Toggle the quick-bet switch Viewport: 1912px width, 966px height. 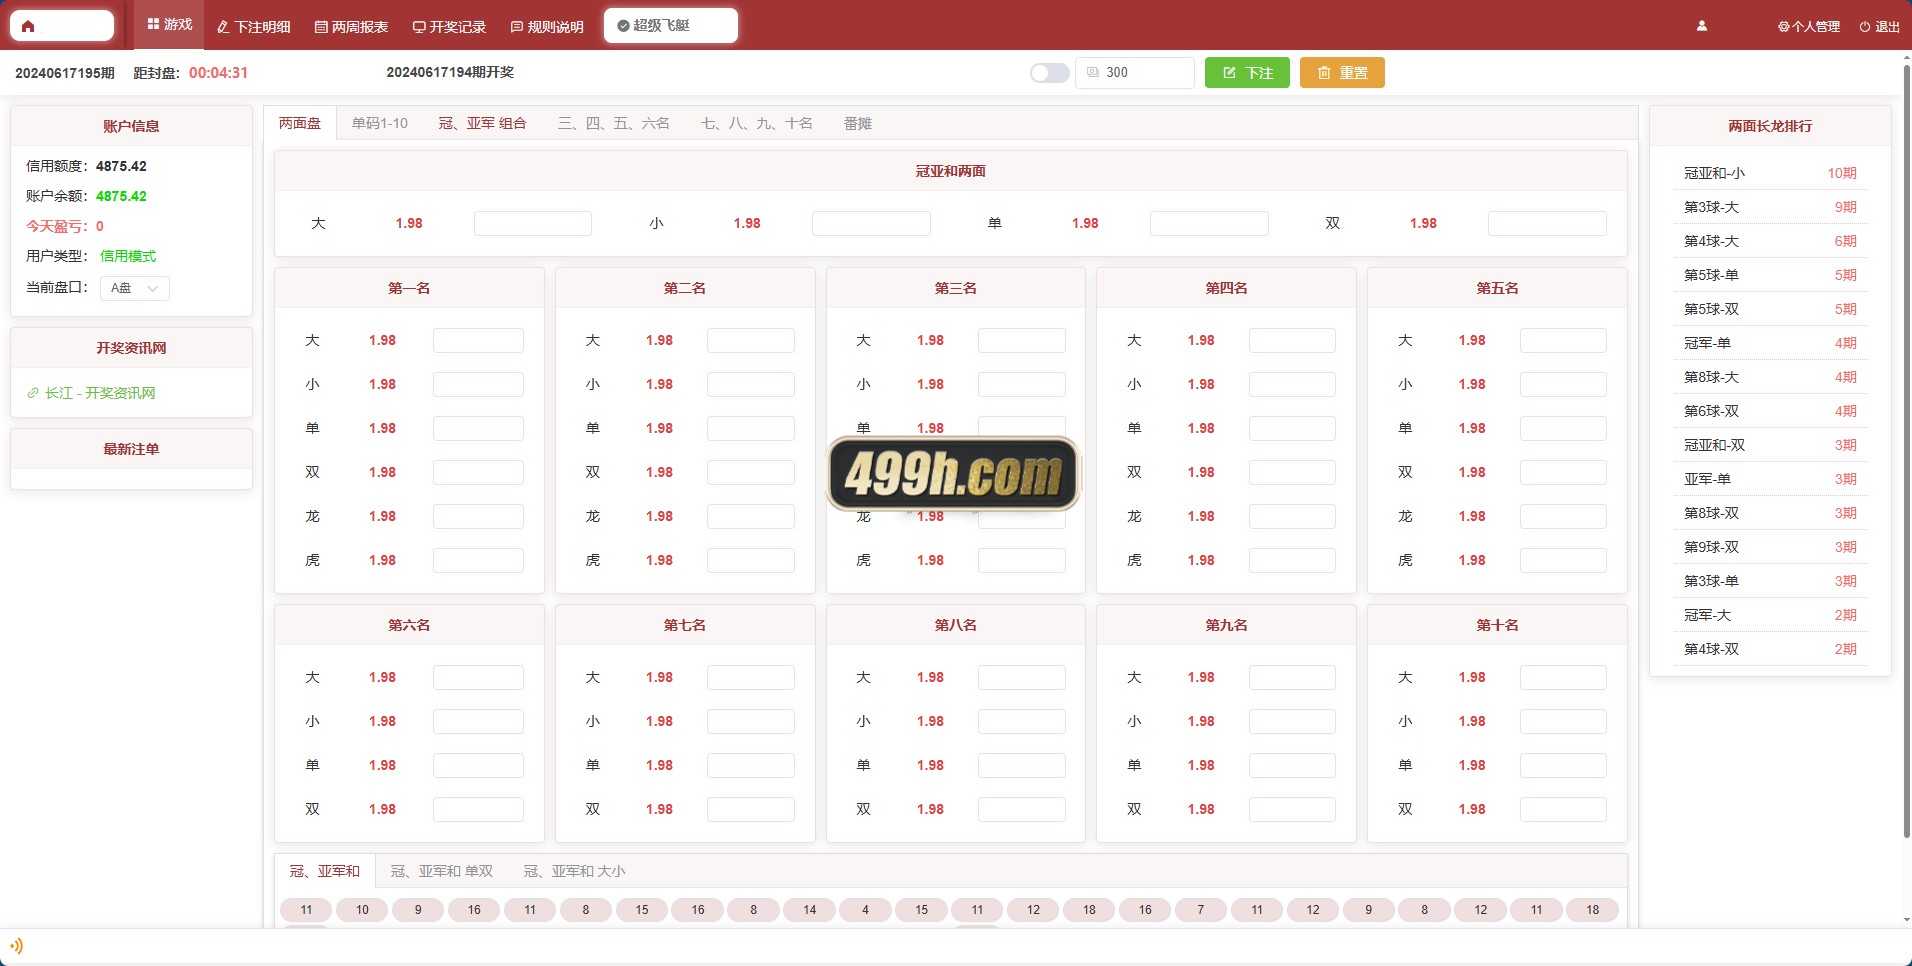[1049, 73]
